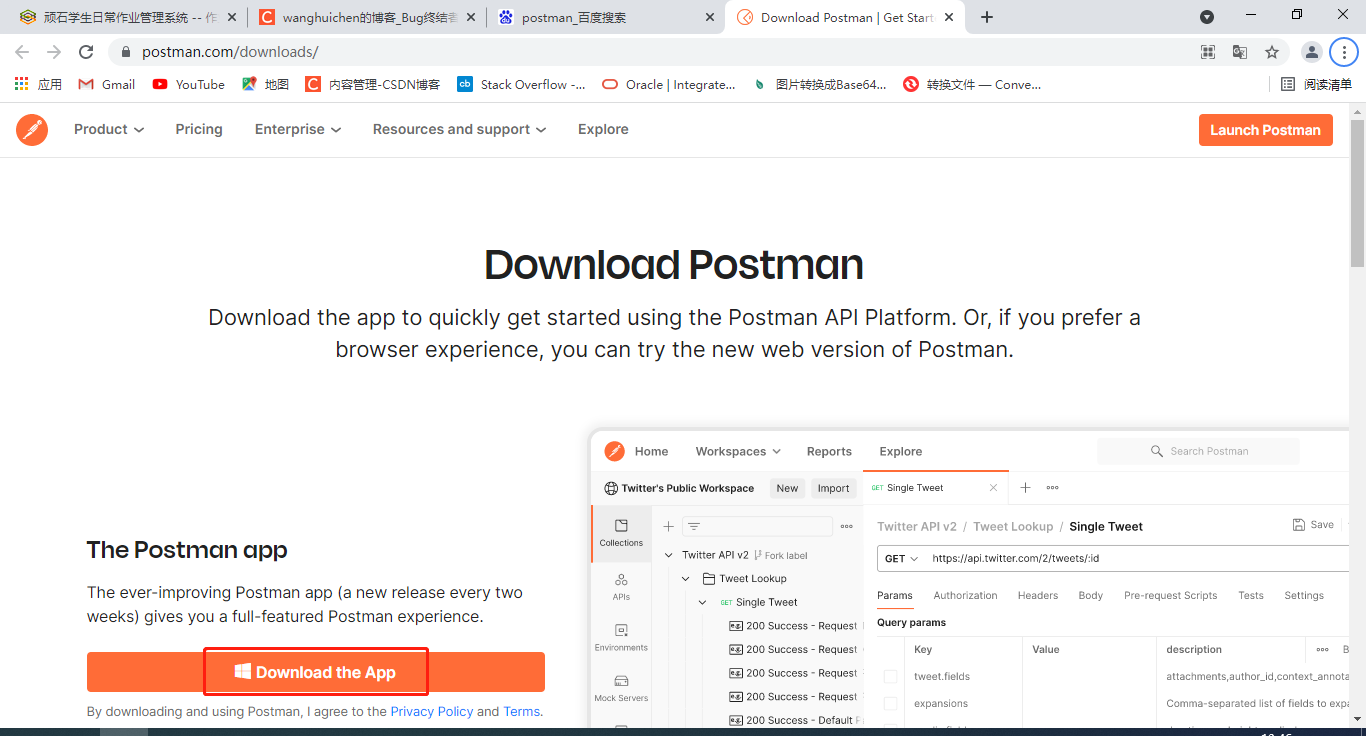Click the request URL field in the preview
The height and width of the screenshot is (736, 1366).
tap(1135, 559)
